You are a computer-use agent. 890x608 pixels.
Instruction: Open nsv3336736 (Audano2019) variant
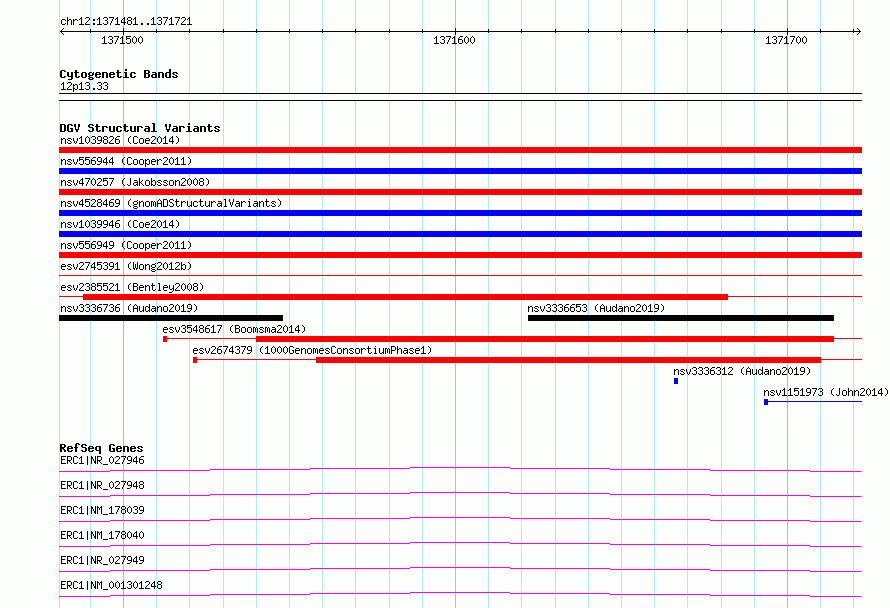click(x=129, y=308)
